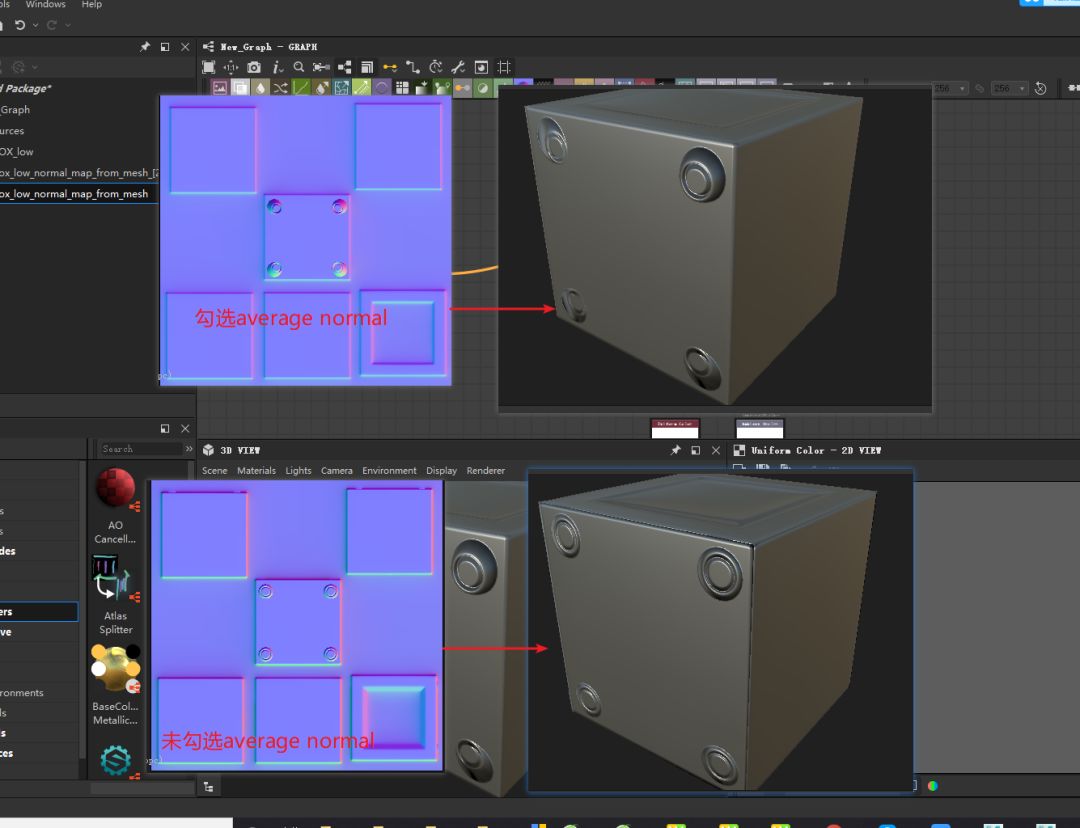Open the Help menu
1080x828 pixels.
pyautogui.click(x=92, y=4)
